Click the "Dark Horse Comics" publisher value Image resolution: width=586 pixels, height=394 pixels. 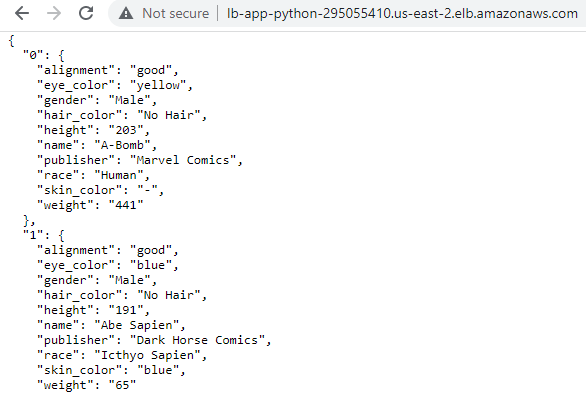point(197,340)
